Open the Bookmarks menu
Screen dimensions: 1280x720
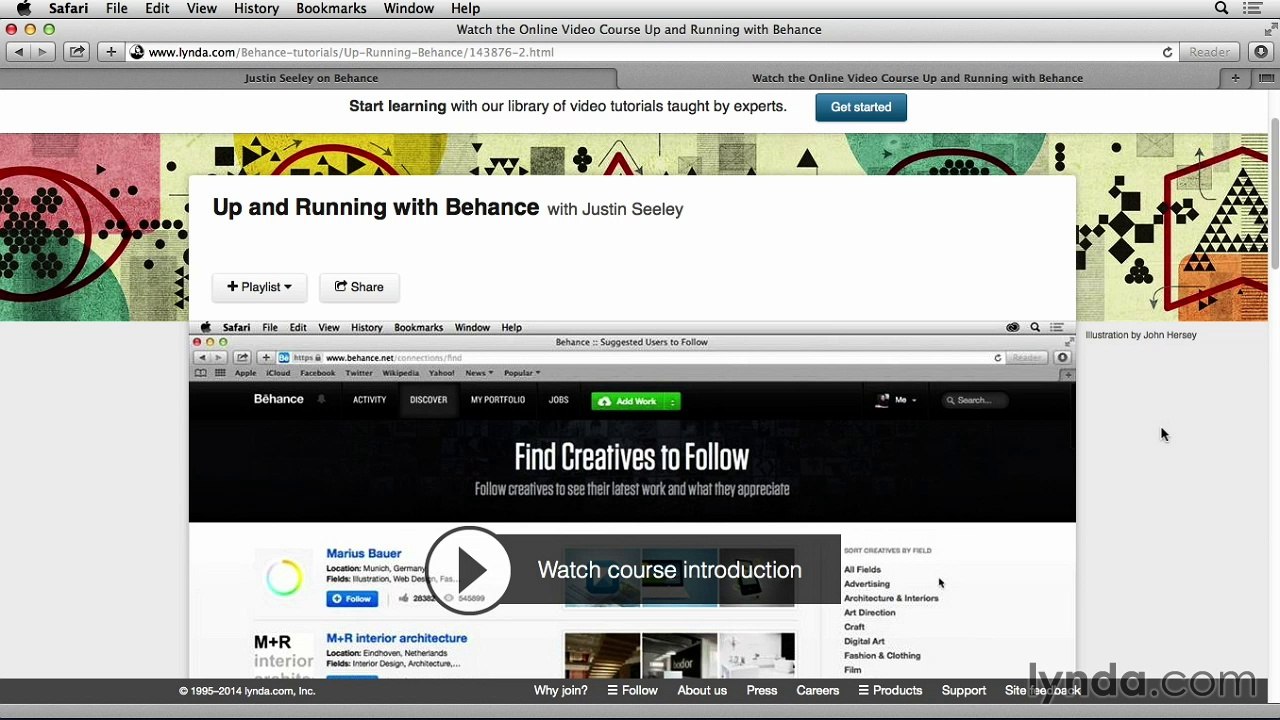(x=332, y=8)
